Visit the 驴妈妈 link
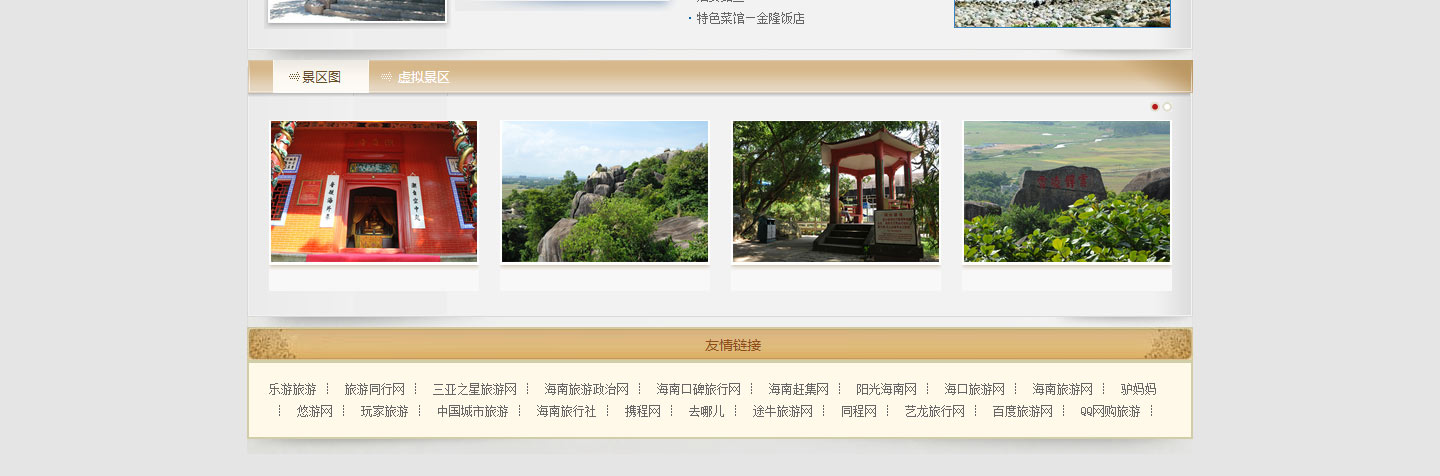Image resolution: width=1440 pixels, height=476 pixels. pyautogui.click(x=1138, y=389)
